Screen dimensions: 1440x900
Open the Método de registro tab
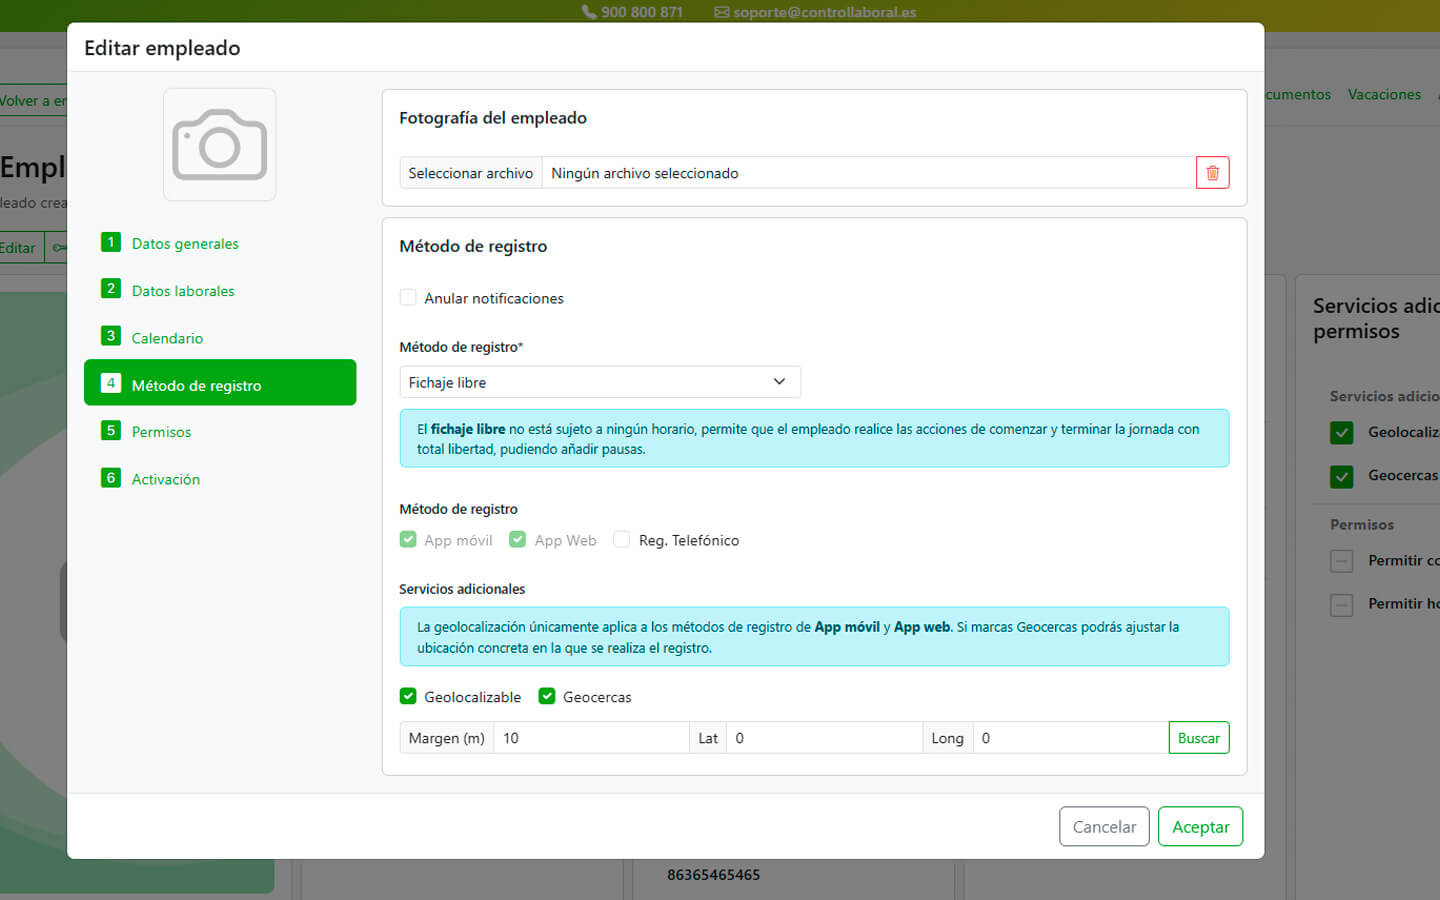coord(220,383)
